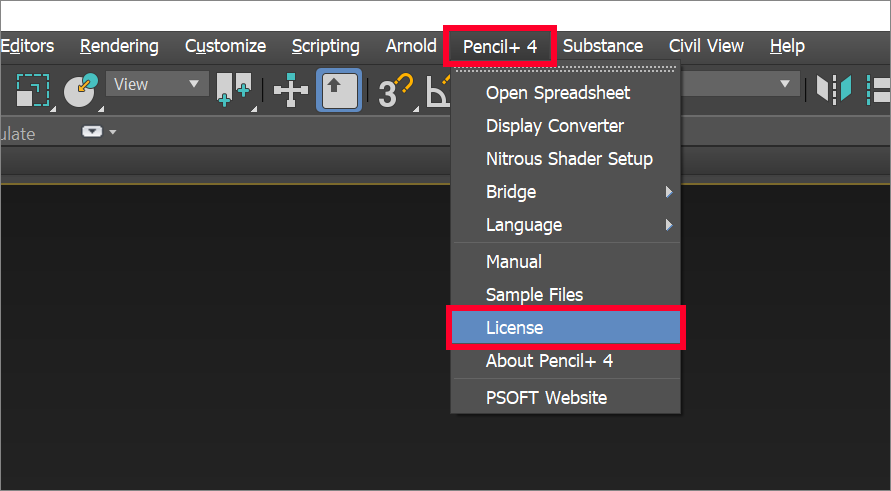Click the Pencil+ 4 menu
The image size is (891, 491).
click(500, 47)
